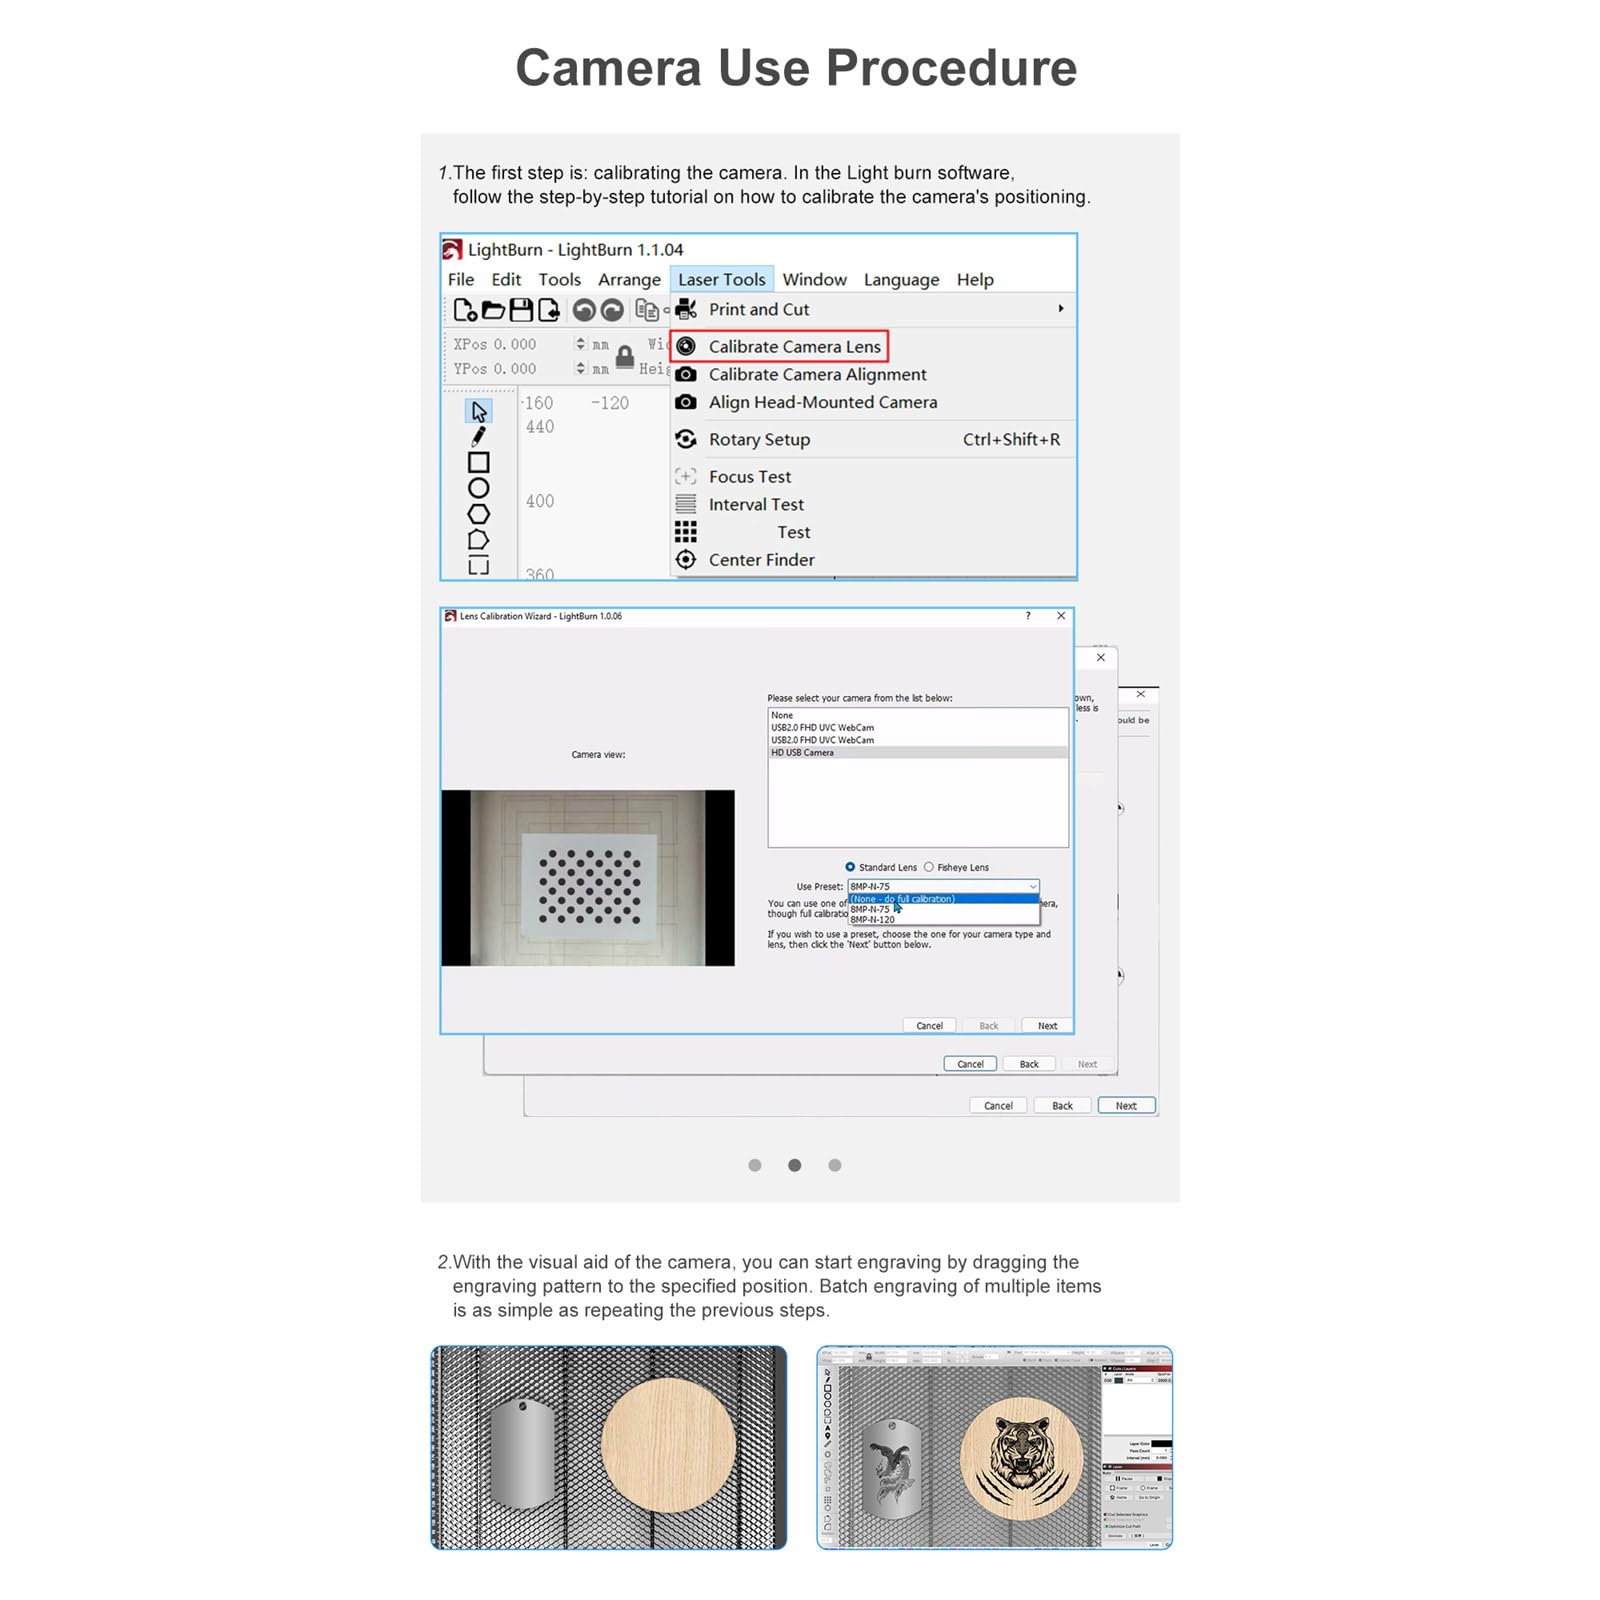
Task: Select None in the camera list
Action: [918, 715]
